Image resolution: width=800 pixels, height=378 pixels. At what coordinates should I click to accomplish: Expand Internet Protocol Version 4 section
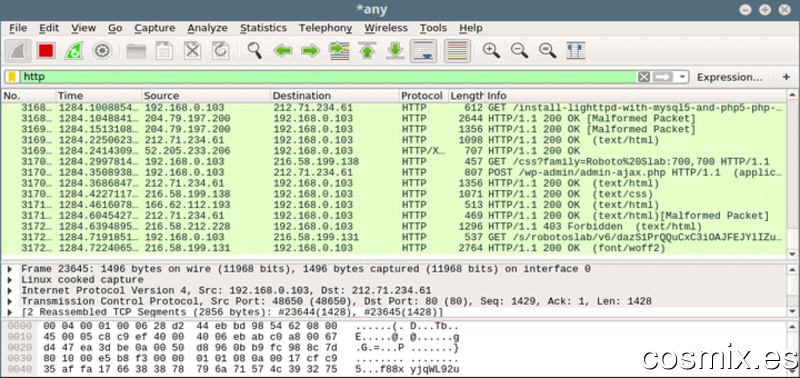[x=10, y=290]
